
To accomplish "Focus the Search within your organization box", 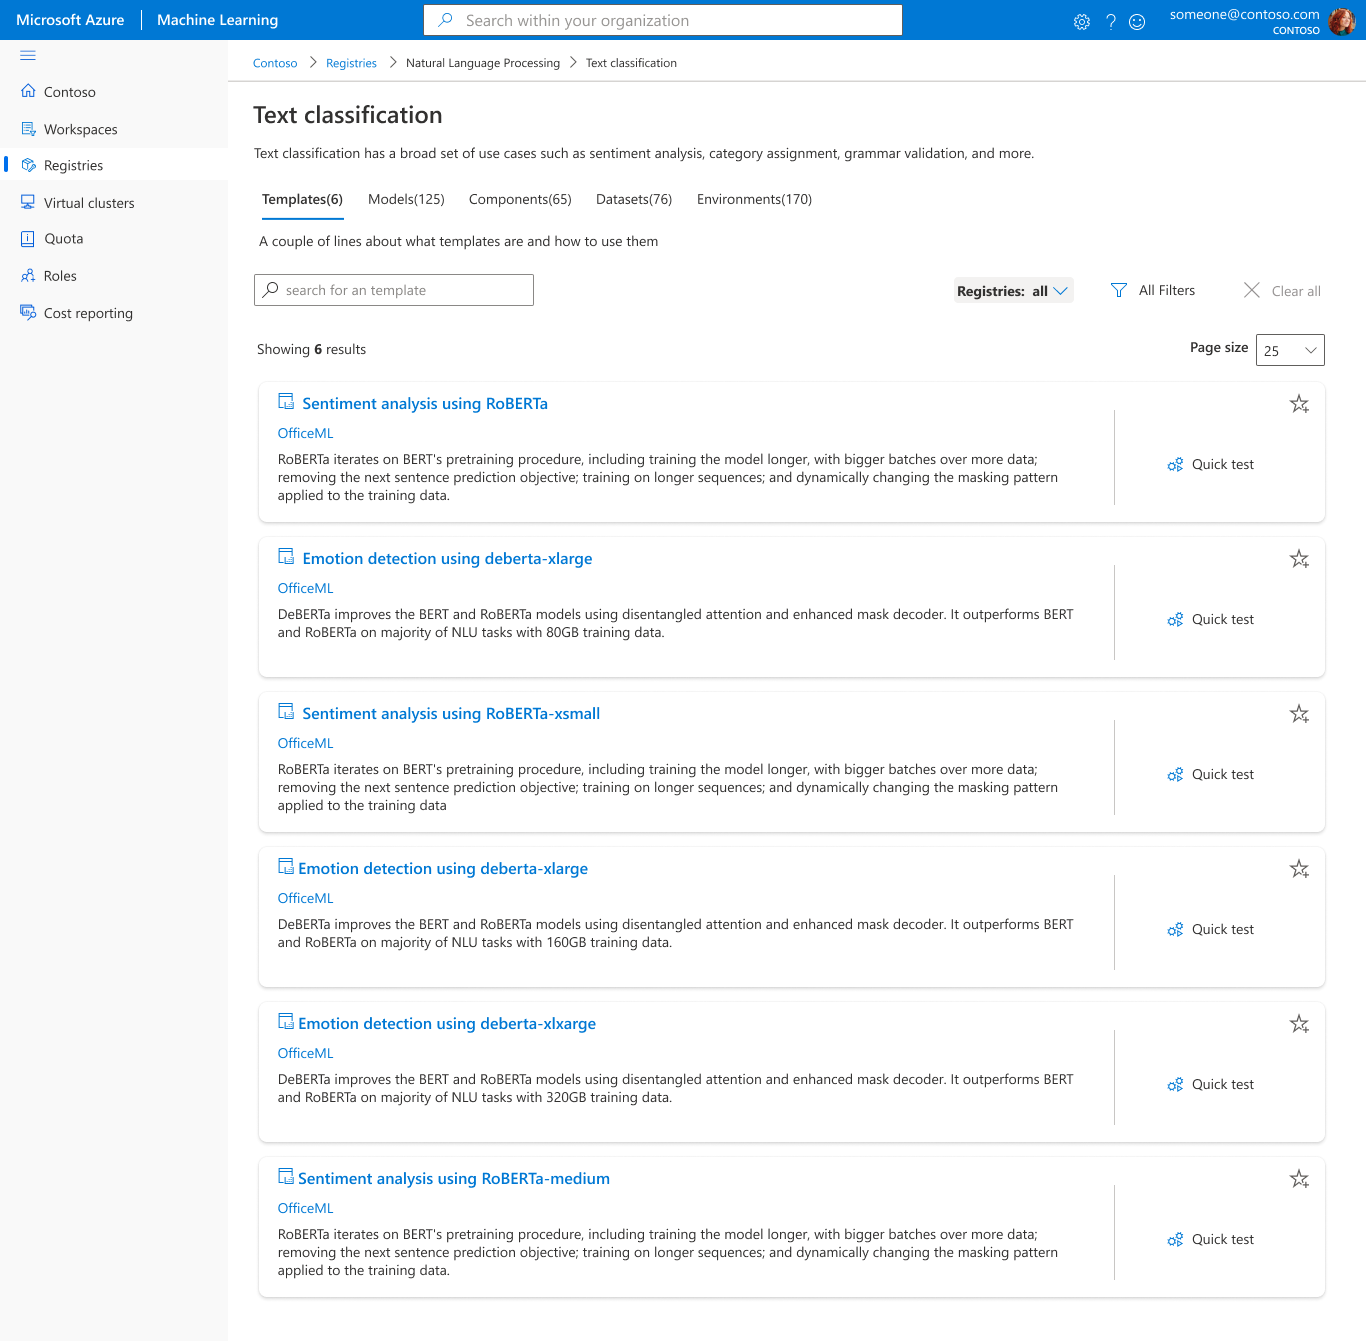I will 663,20.
